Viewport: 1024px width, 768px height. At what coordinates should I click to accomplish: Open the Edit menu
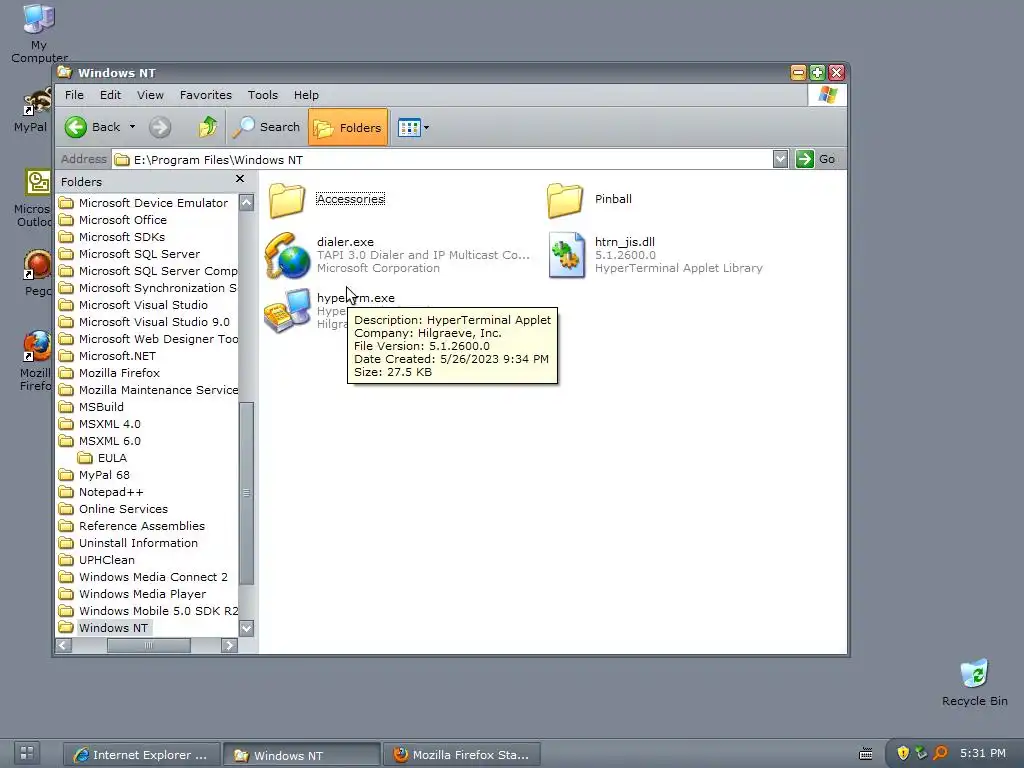(x=110, y=95)
